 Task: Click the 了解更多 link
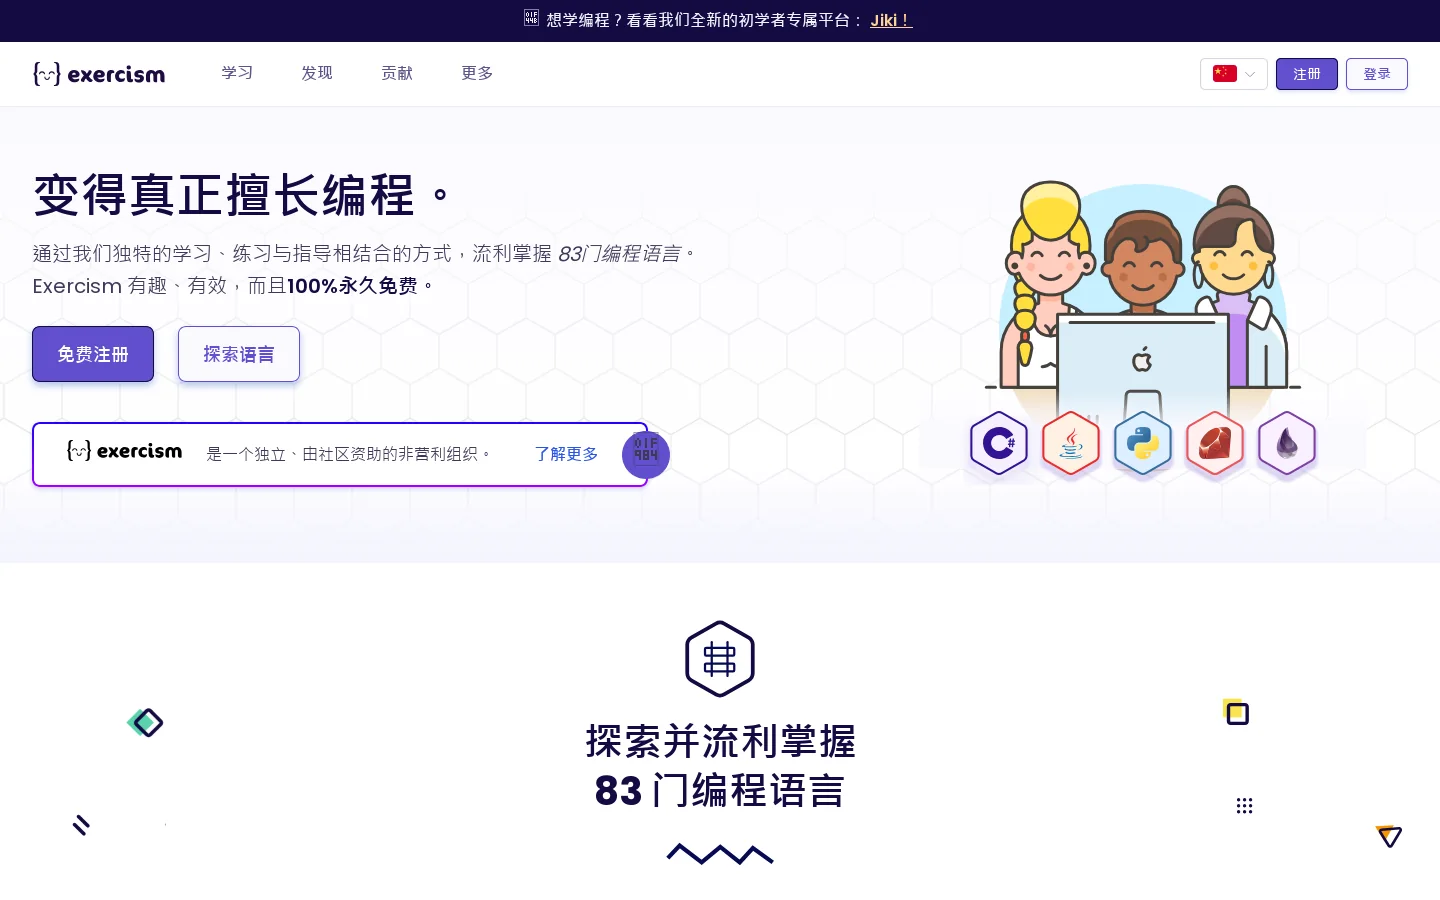566,454
